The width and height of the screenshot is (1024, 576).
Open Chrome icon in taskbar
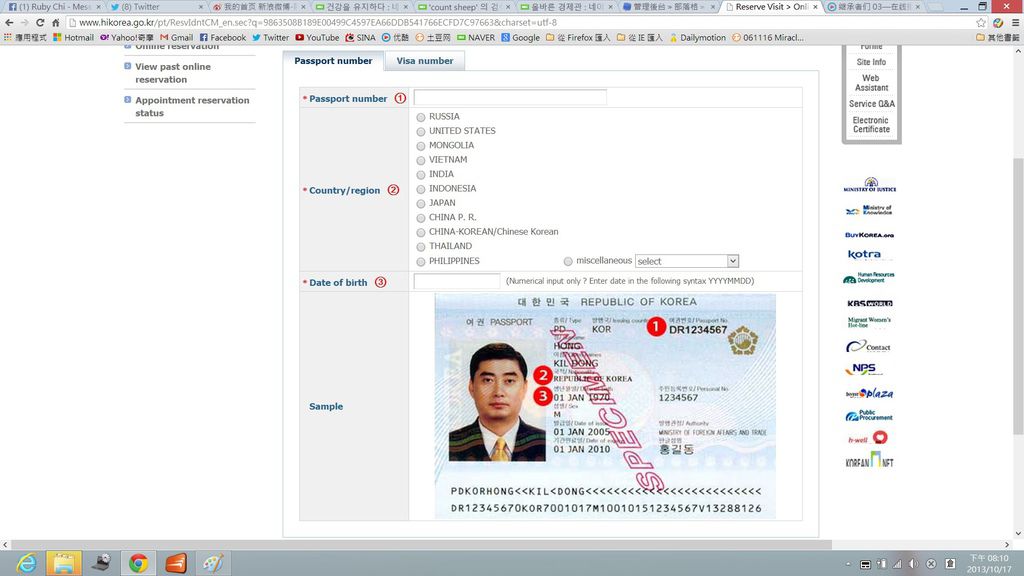coord(138,563)
